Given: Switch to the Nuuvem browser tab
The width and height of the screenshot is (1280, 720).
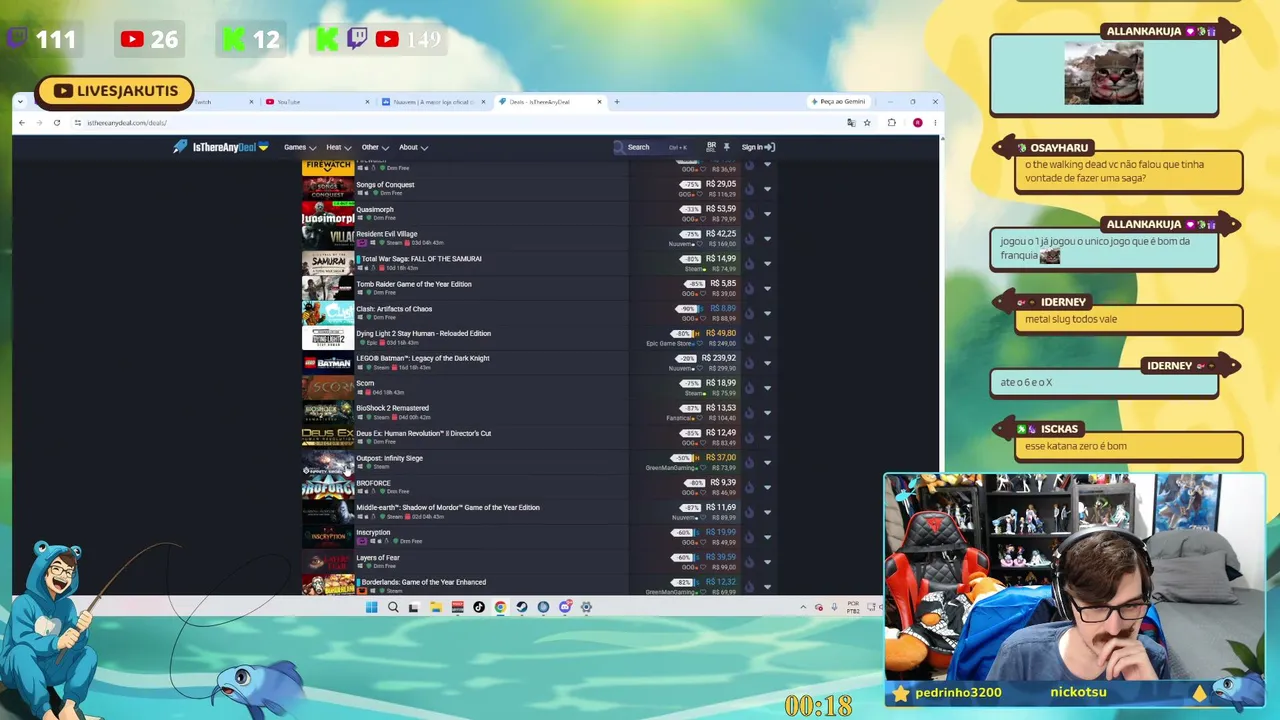Looking at the screenshot, I should tap(432, 102).
